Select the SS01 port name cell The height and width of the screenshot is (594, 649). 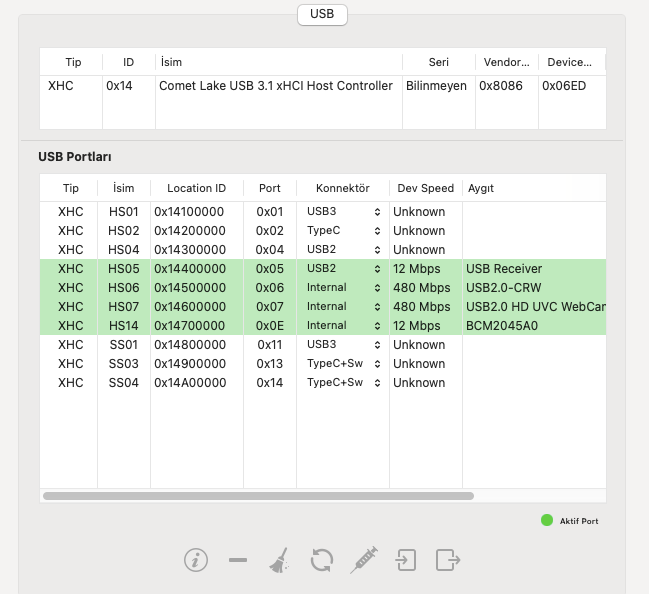pyautogui.click(x=123, y=345)
